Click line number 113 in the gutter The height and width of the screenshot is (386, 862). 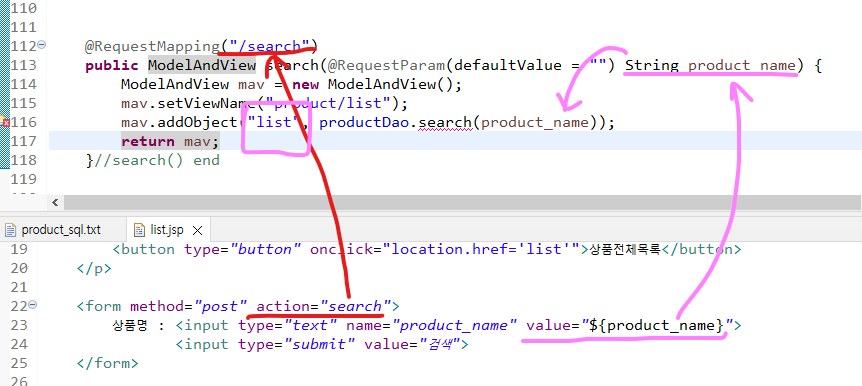point(23,65)
